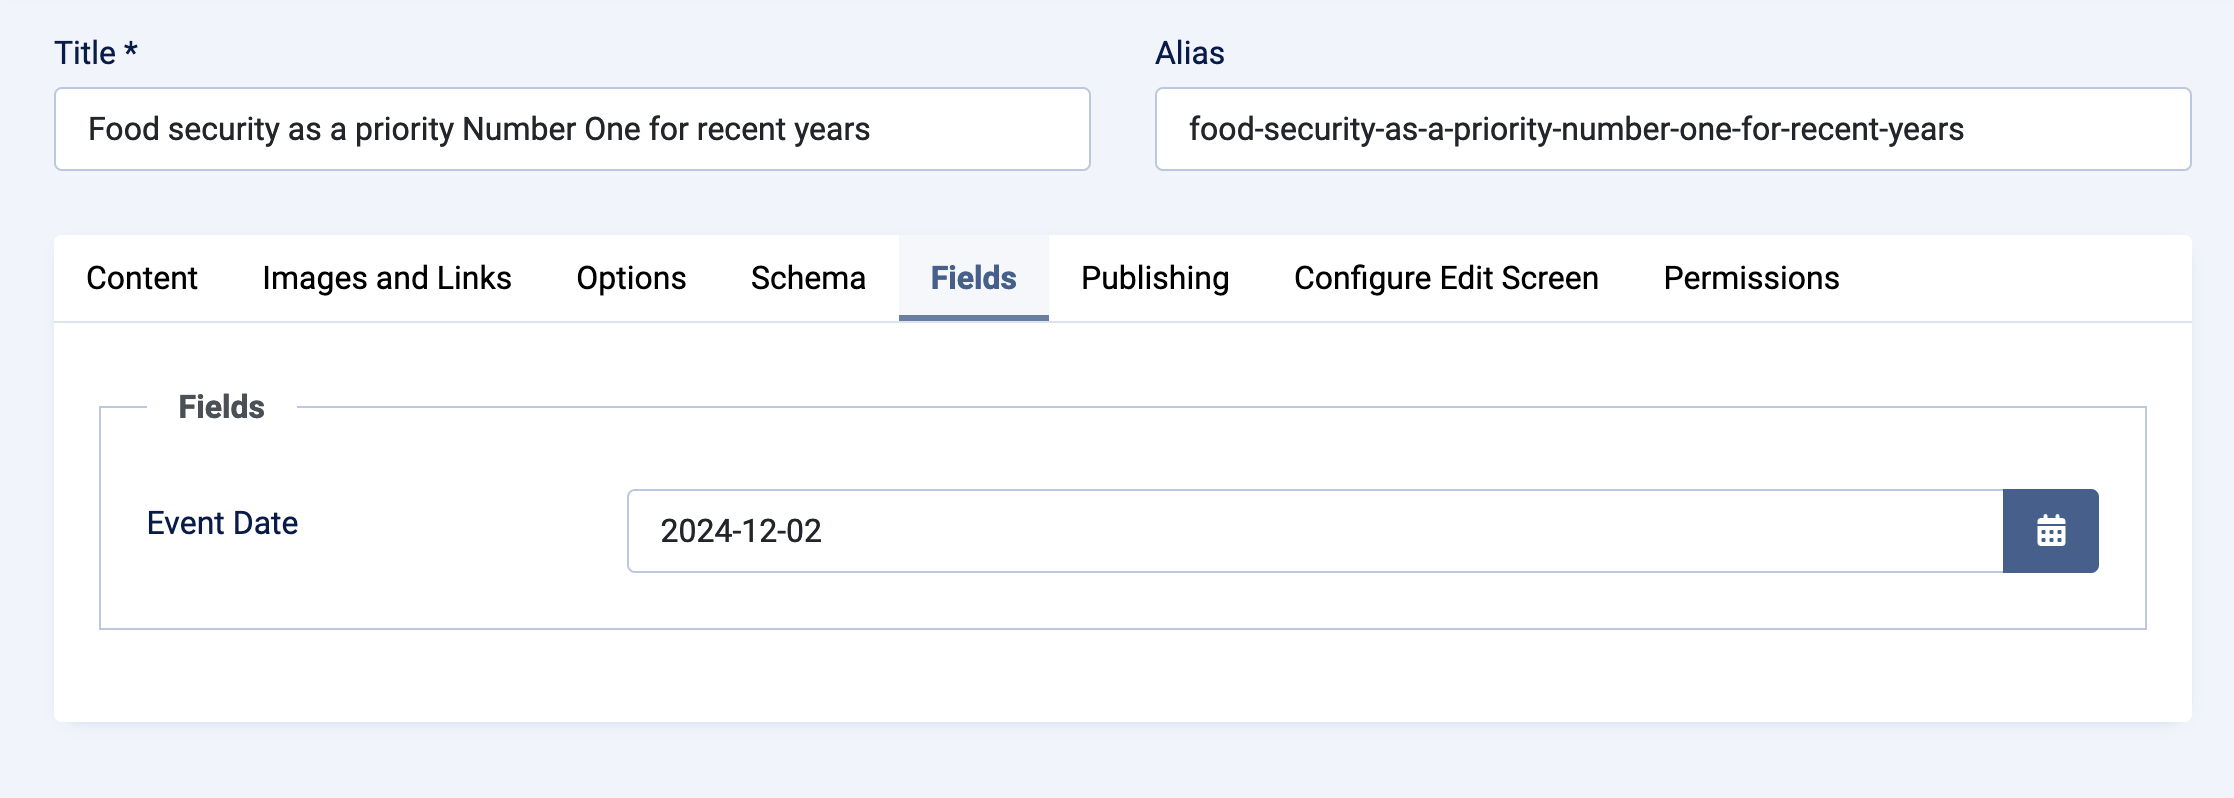
Task: Select the Options tab
Action: click(x=630, y=278)
